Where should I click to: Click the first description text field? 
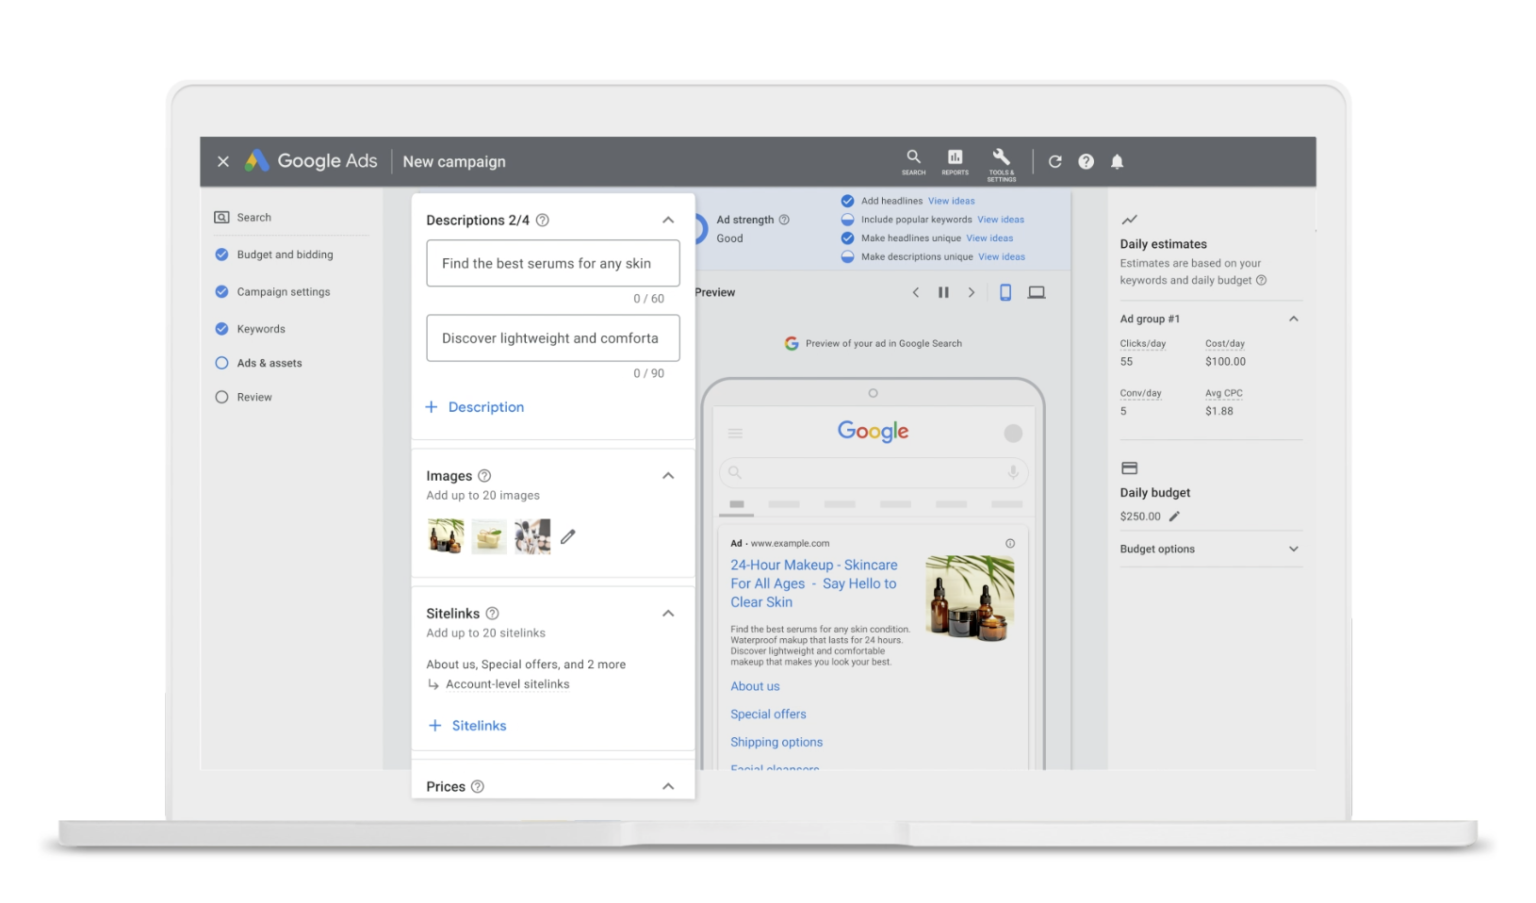[552, 263]
